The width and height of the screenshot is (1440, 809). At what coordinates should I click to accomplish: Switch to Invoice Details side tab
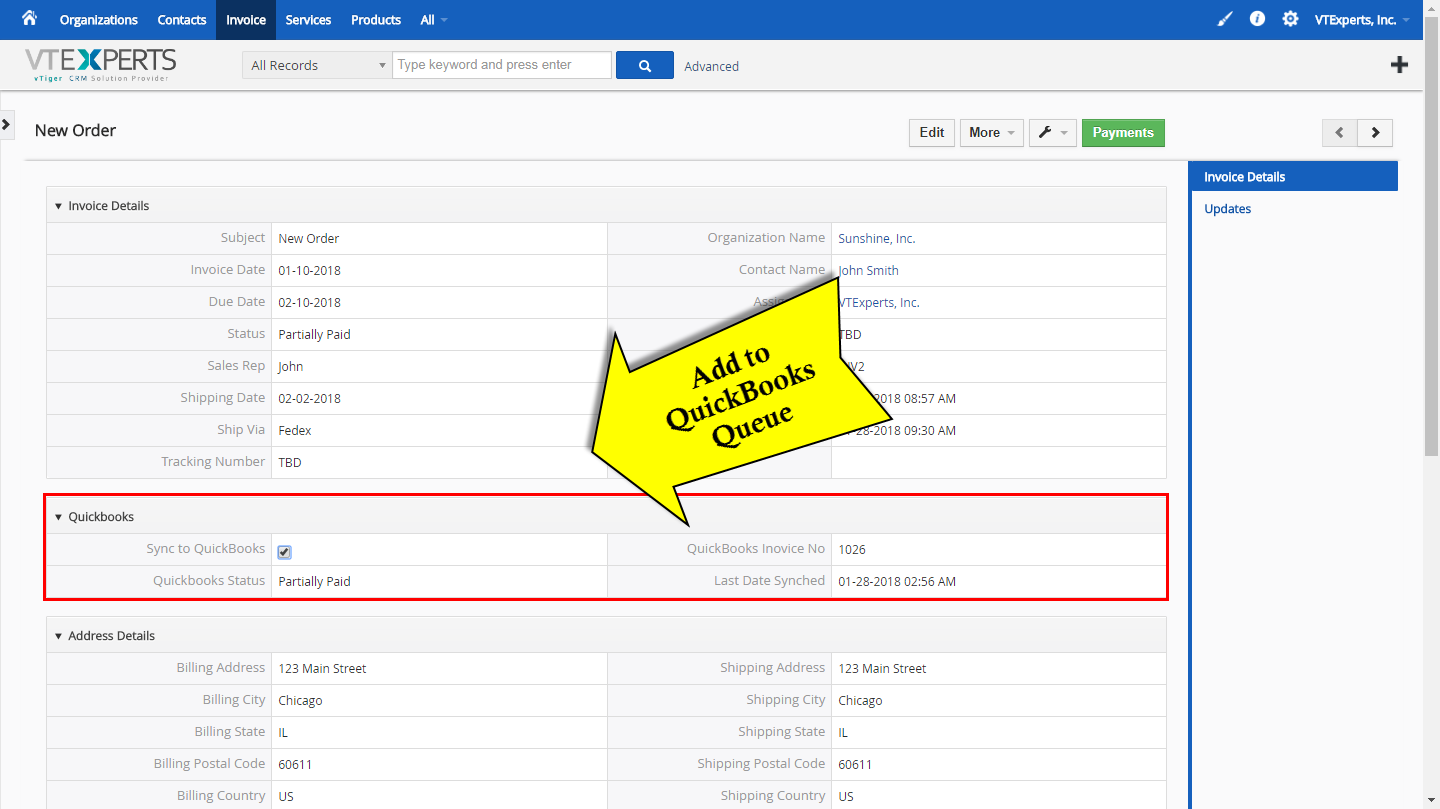point(1293,177)
